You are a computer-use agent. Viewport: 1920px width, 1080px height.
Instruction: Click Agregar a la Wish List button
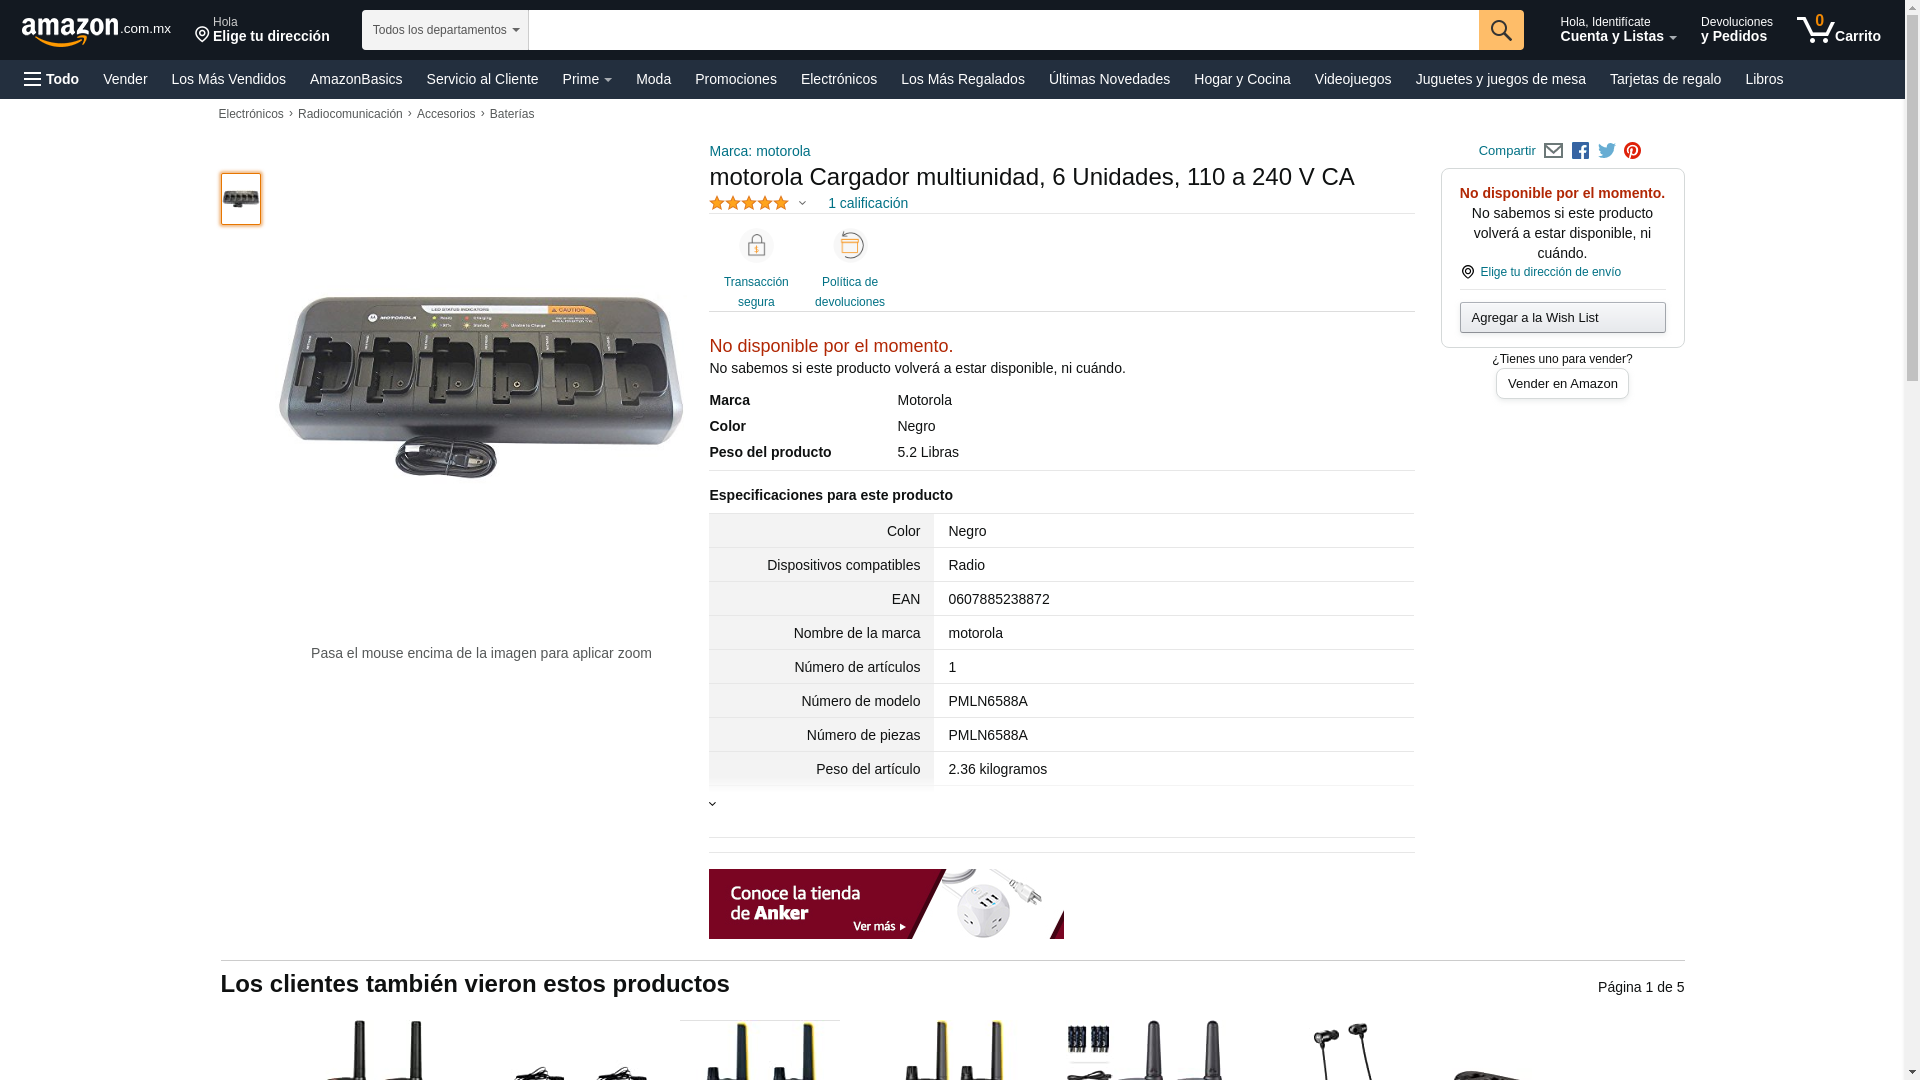(x=1562, y=318)
